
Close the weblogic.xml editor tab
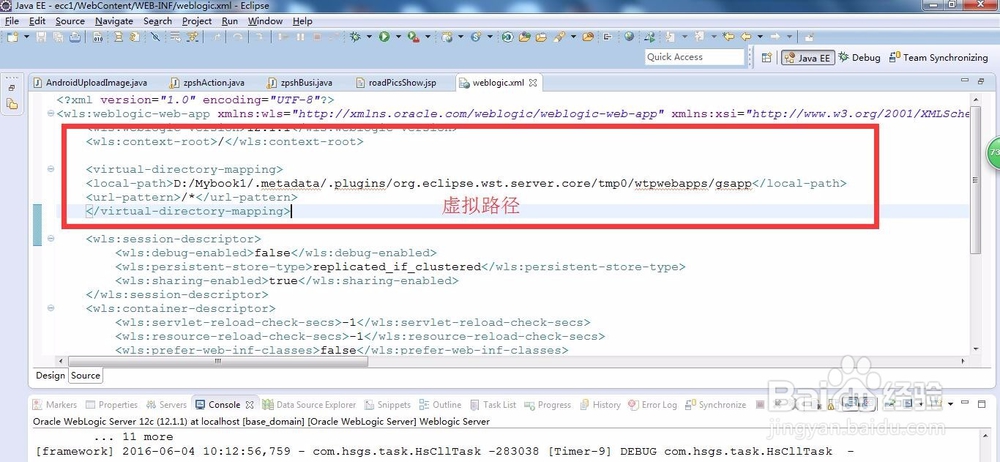coord(533,83)
